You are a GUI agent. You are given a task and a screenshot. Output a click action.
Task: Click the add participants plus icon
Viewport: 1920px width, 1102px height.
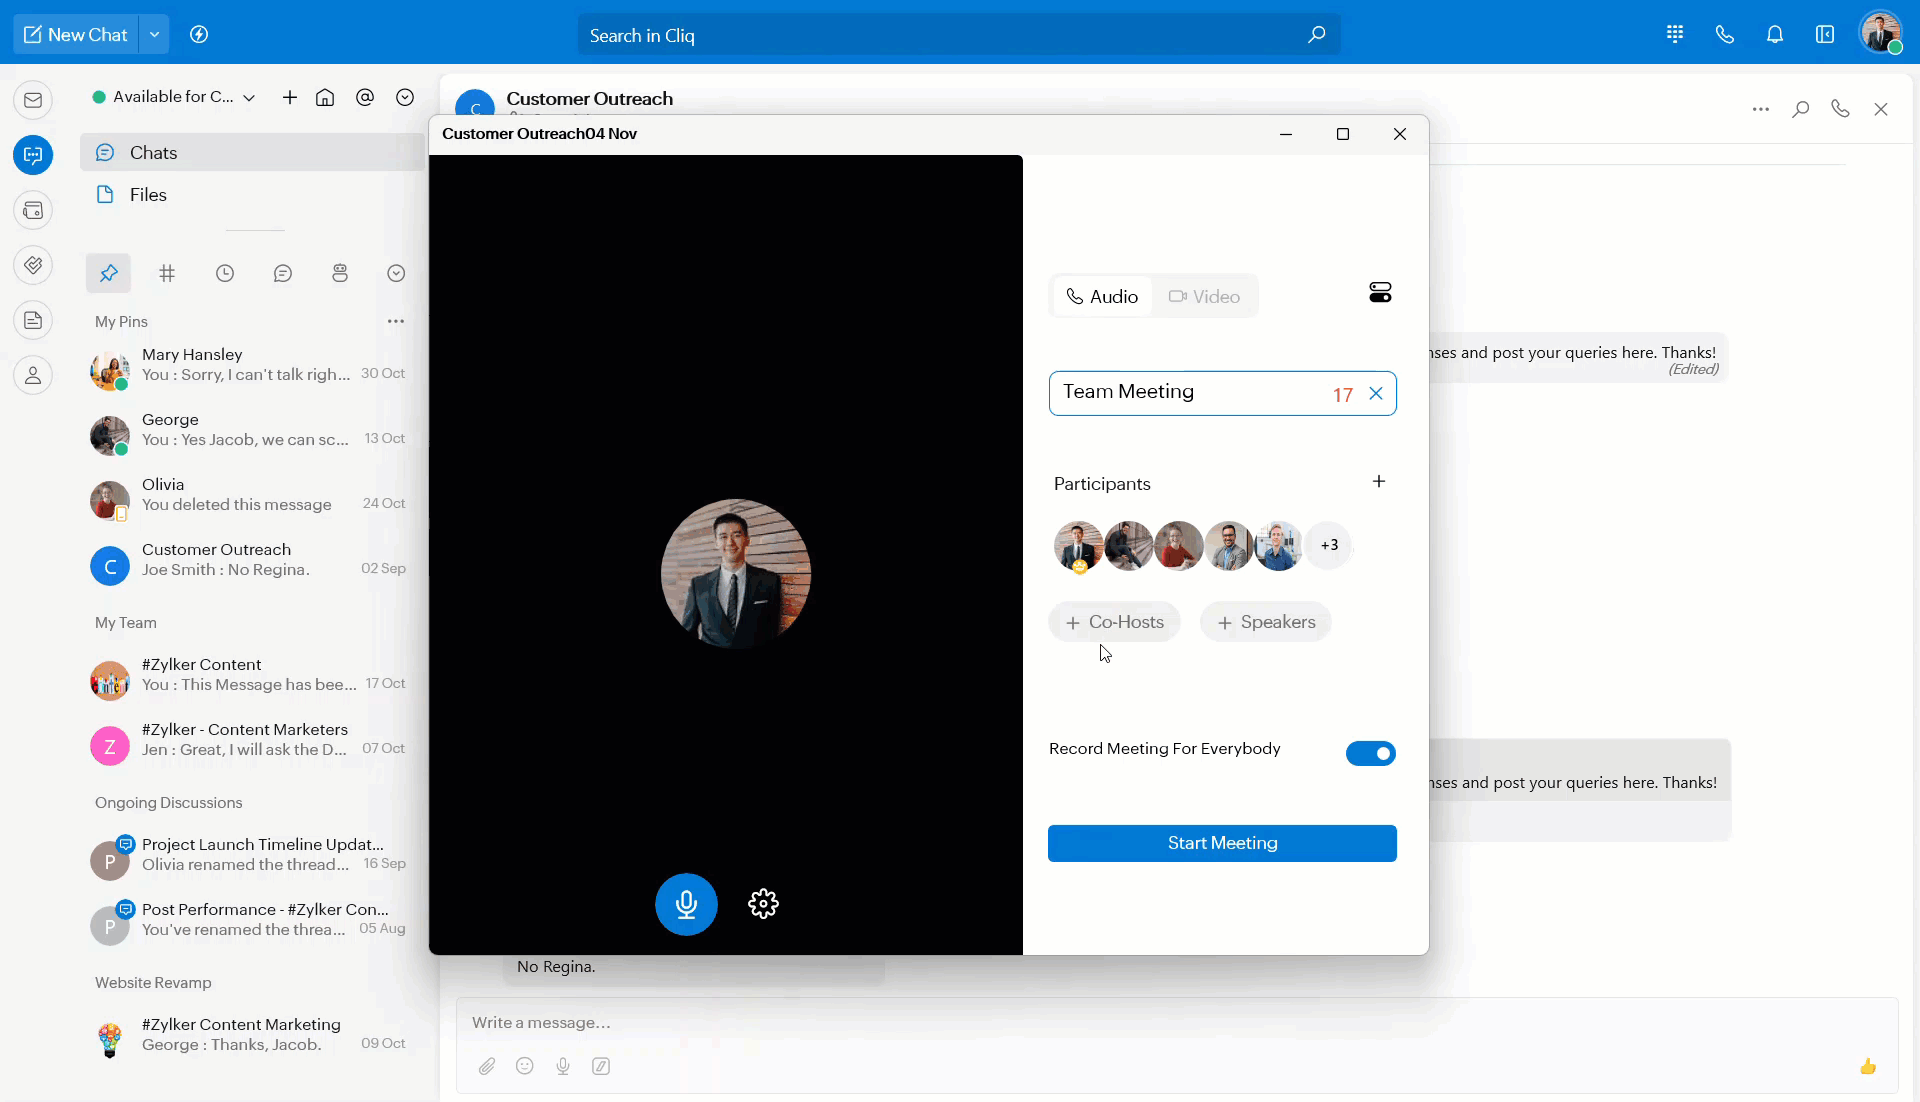tap(1379, 482)
